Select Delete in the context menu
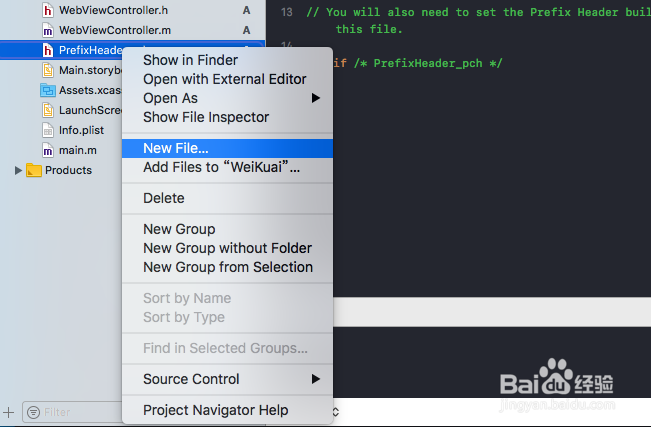Screen dimensions: 651x427 tap(164, 198)
